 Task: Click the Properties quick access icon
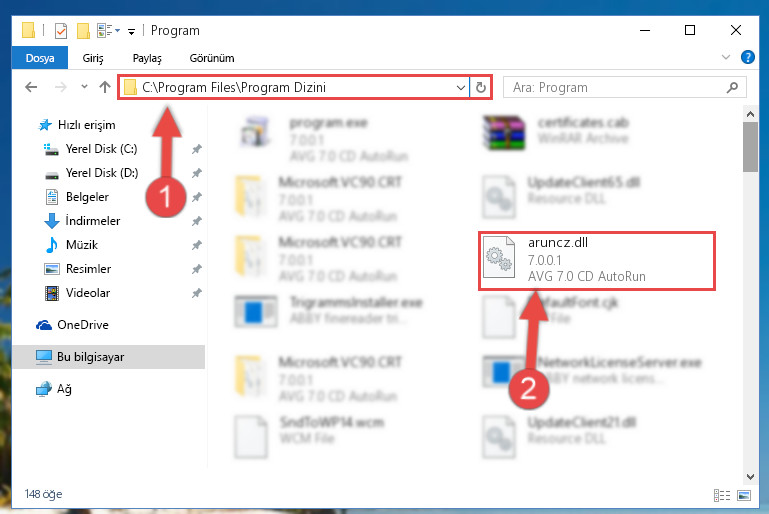coord(61,31)
